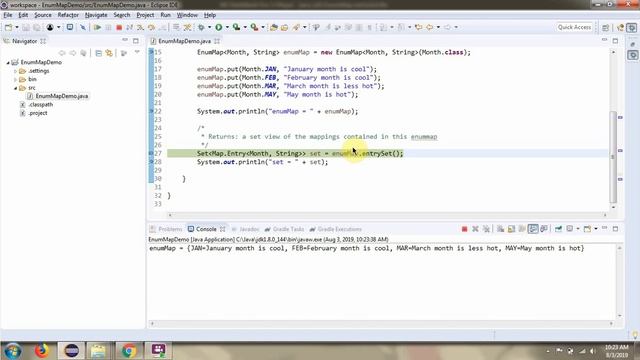The width and height of the screenshot is (640, 360).
Task: Open the Debug button dropdown arrow
Action: point(209,27)
